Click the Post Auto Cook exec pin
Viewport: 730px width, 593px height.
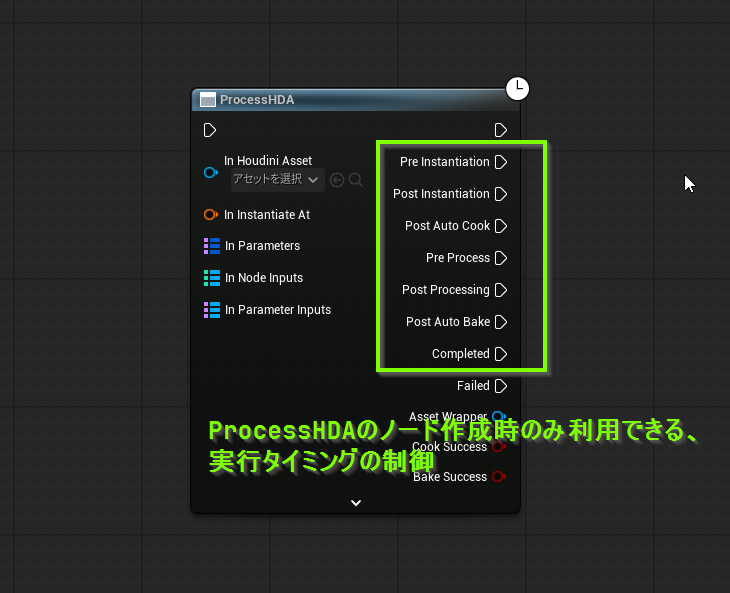[x=500, y=226]
